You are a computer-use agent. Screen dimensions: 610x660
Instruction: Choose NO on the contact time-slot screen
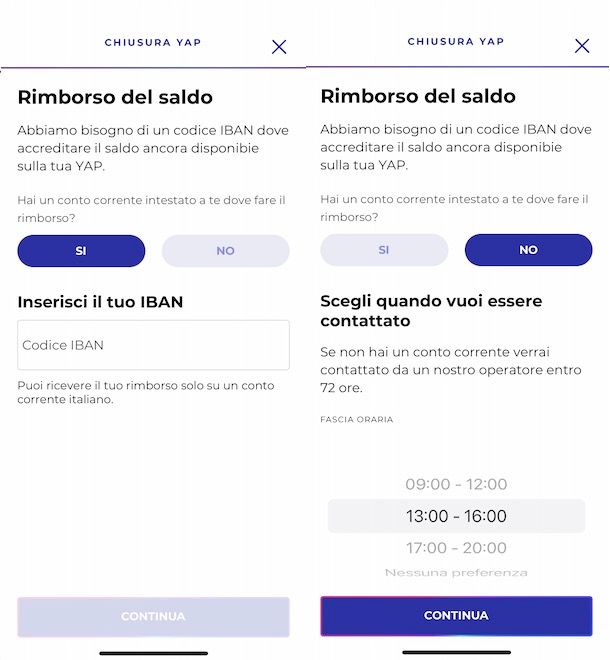coord(528,250)
